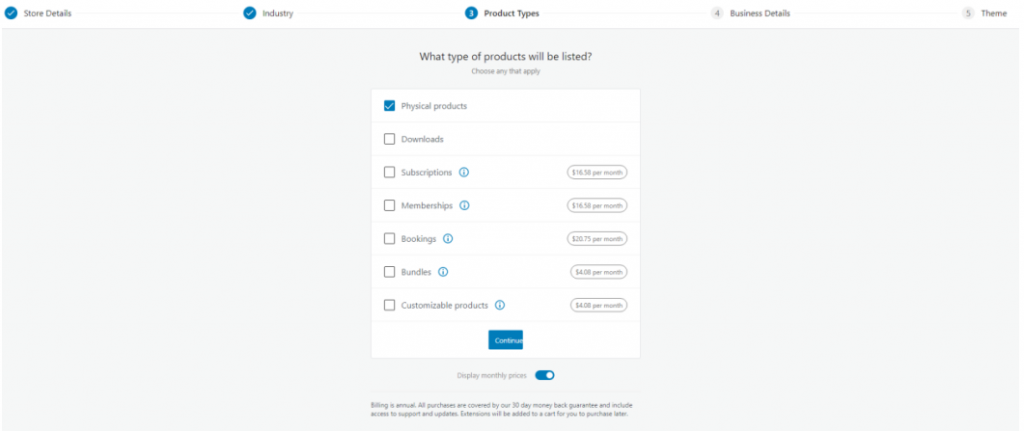The height and width of the screenshot is (431, 1024).
Task: Open the Bundles info icon
Action: tap(443, 272)
